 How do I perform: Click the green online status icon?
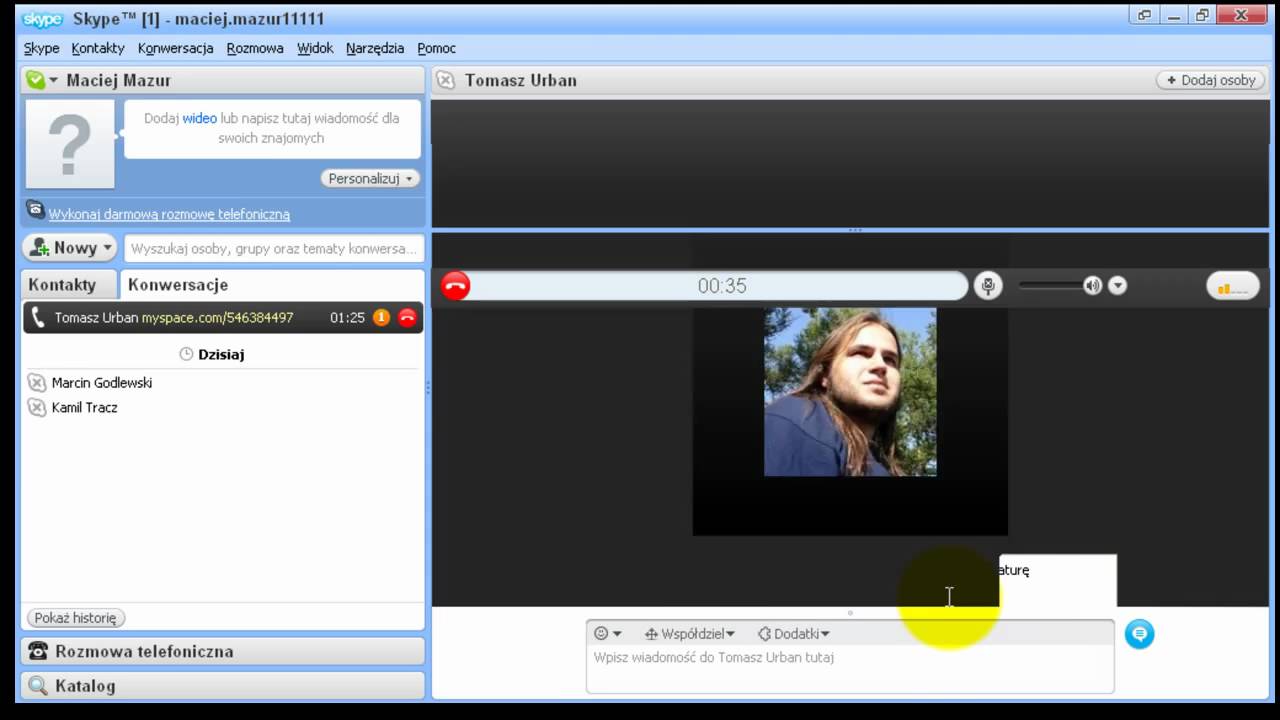tap(35, 80)
